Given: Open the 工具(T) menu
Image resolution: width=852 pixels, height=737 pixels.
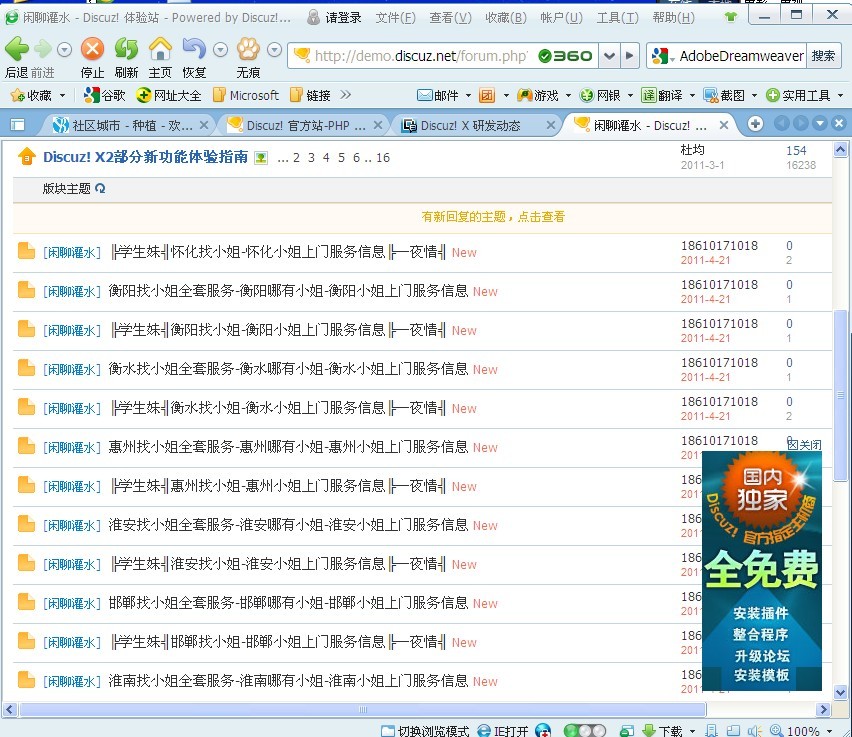Looking at the screenshot, I should (617, 18).
